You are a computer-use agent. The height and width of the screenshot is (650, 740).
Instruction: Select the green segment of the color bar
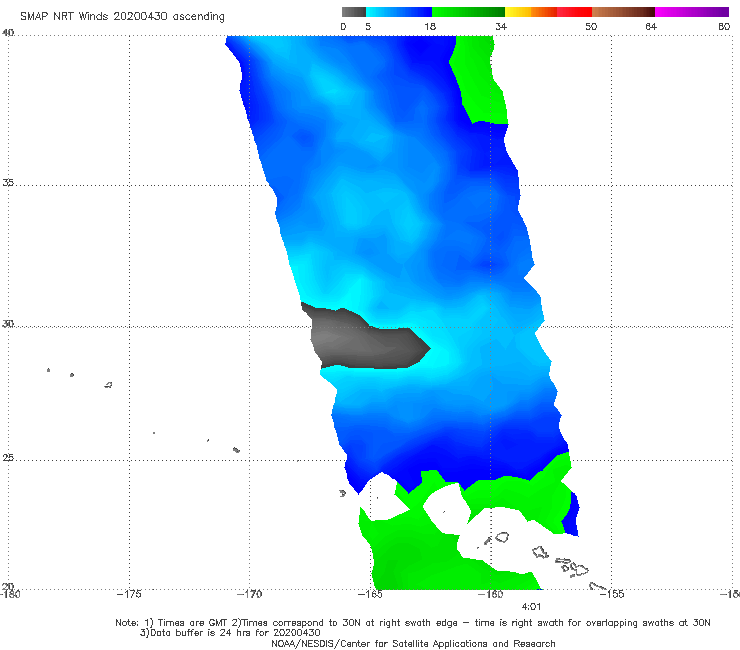pos(468,12)
